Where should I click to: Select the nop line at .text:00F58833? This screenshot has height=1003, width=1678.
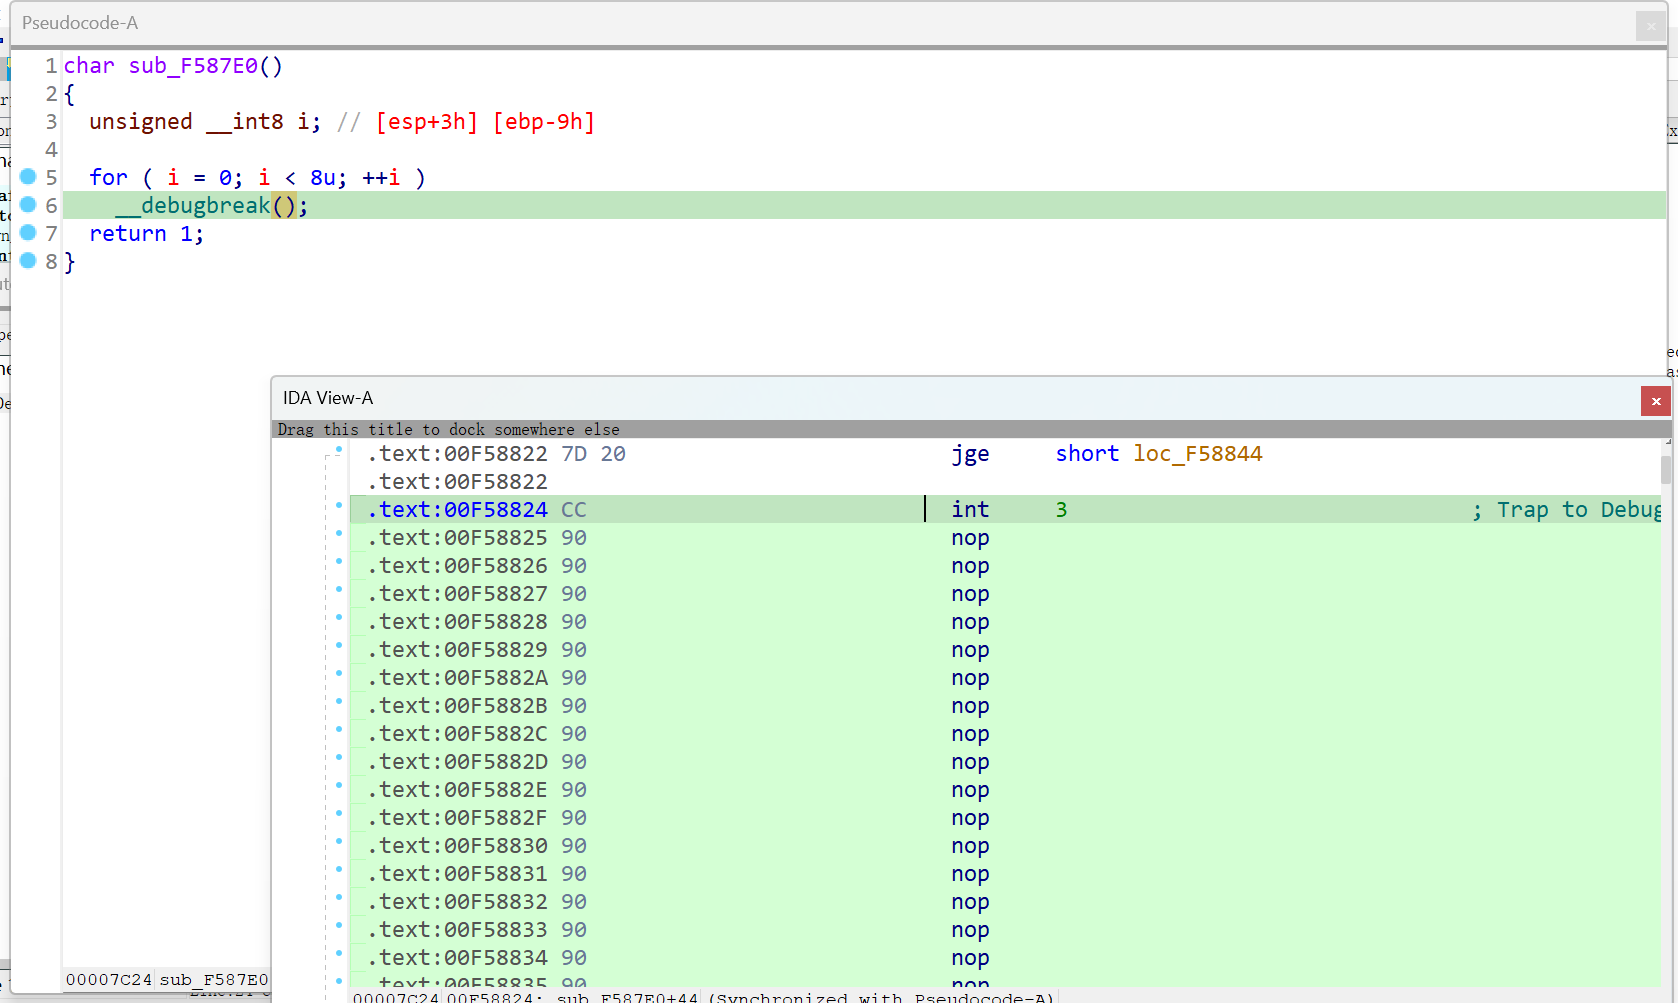(x=1005, y=930)
